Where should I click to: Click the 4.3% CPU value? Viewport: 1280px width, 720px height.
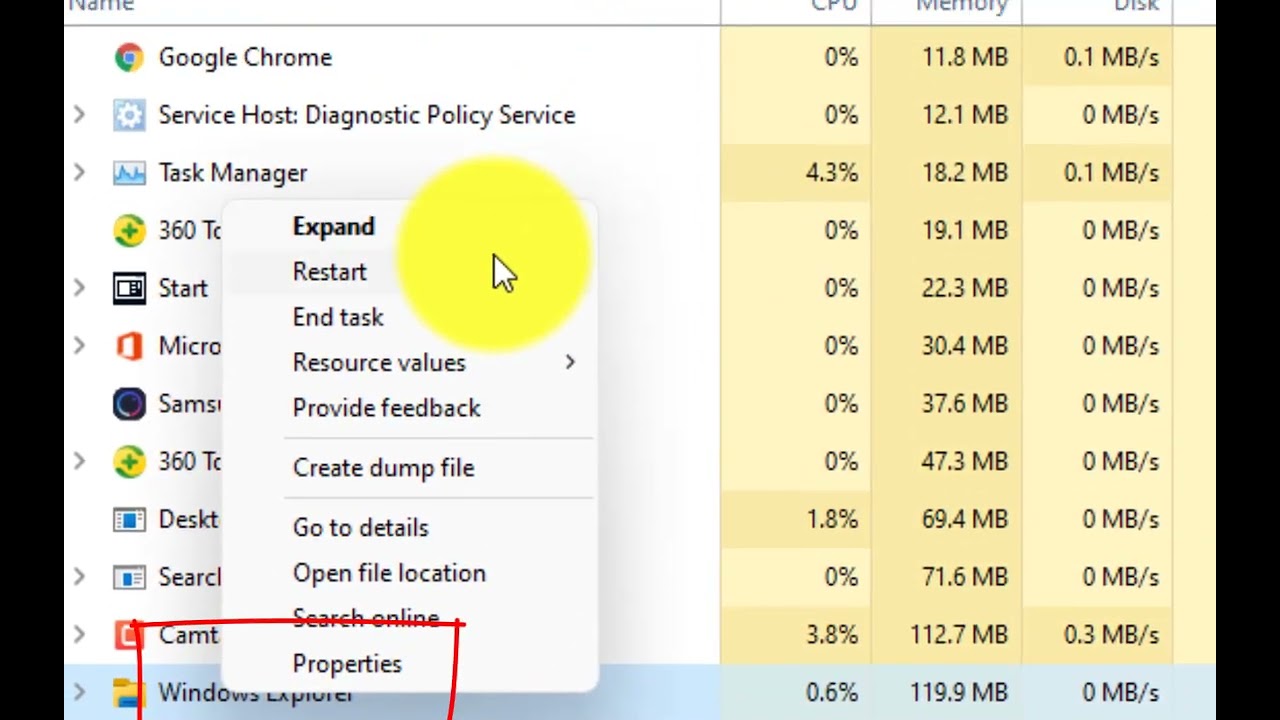[x=832, y=173]
